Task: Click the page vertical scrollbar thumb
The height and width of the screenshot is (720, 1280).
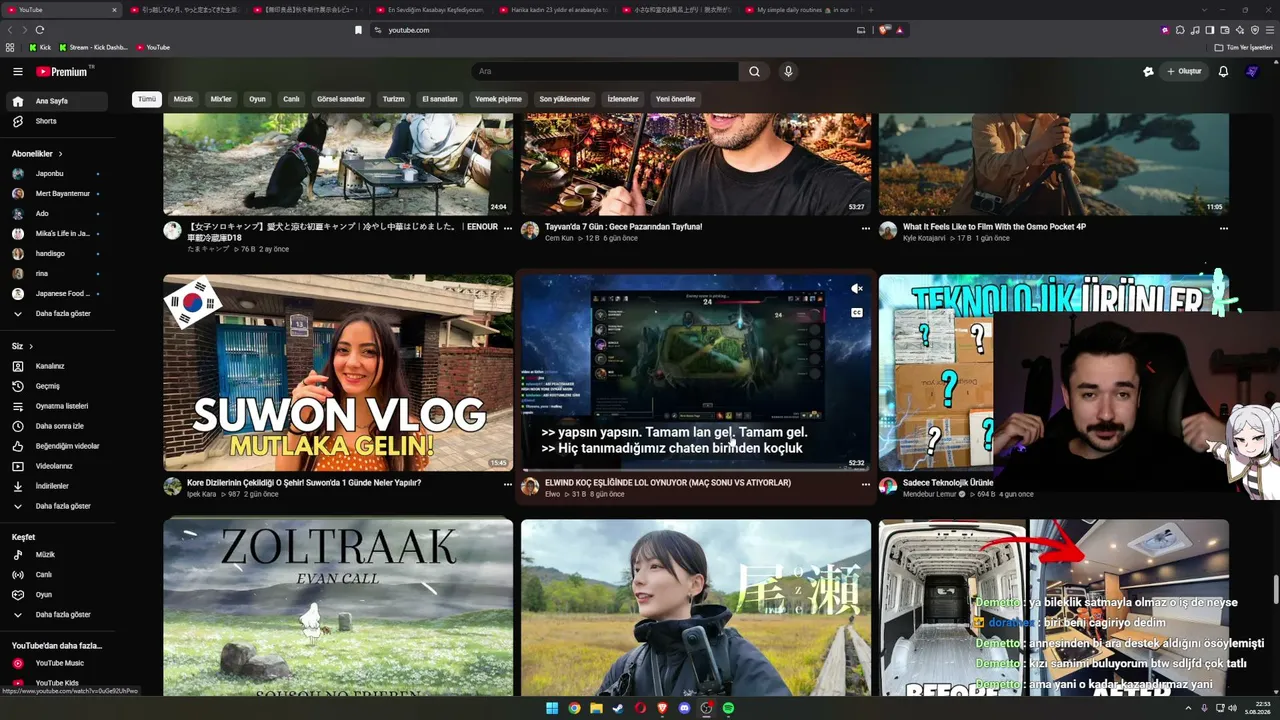Action: pos(1275,590)
